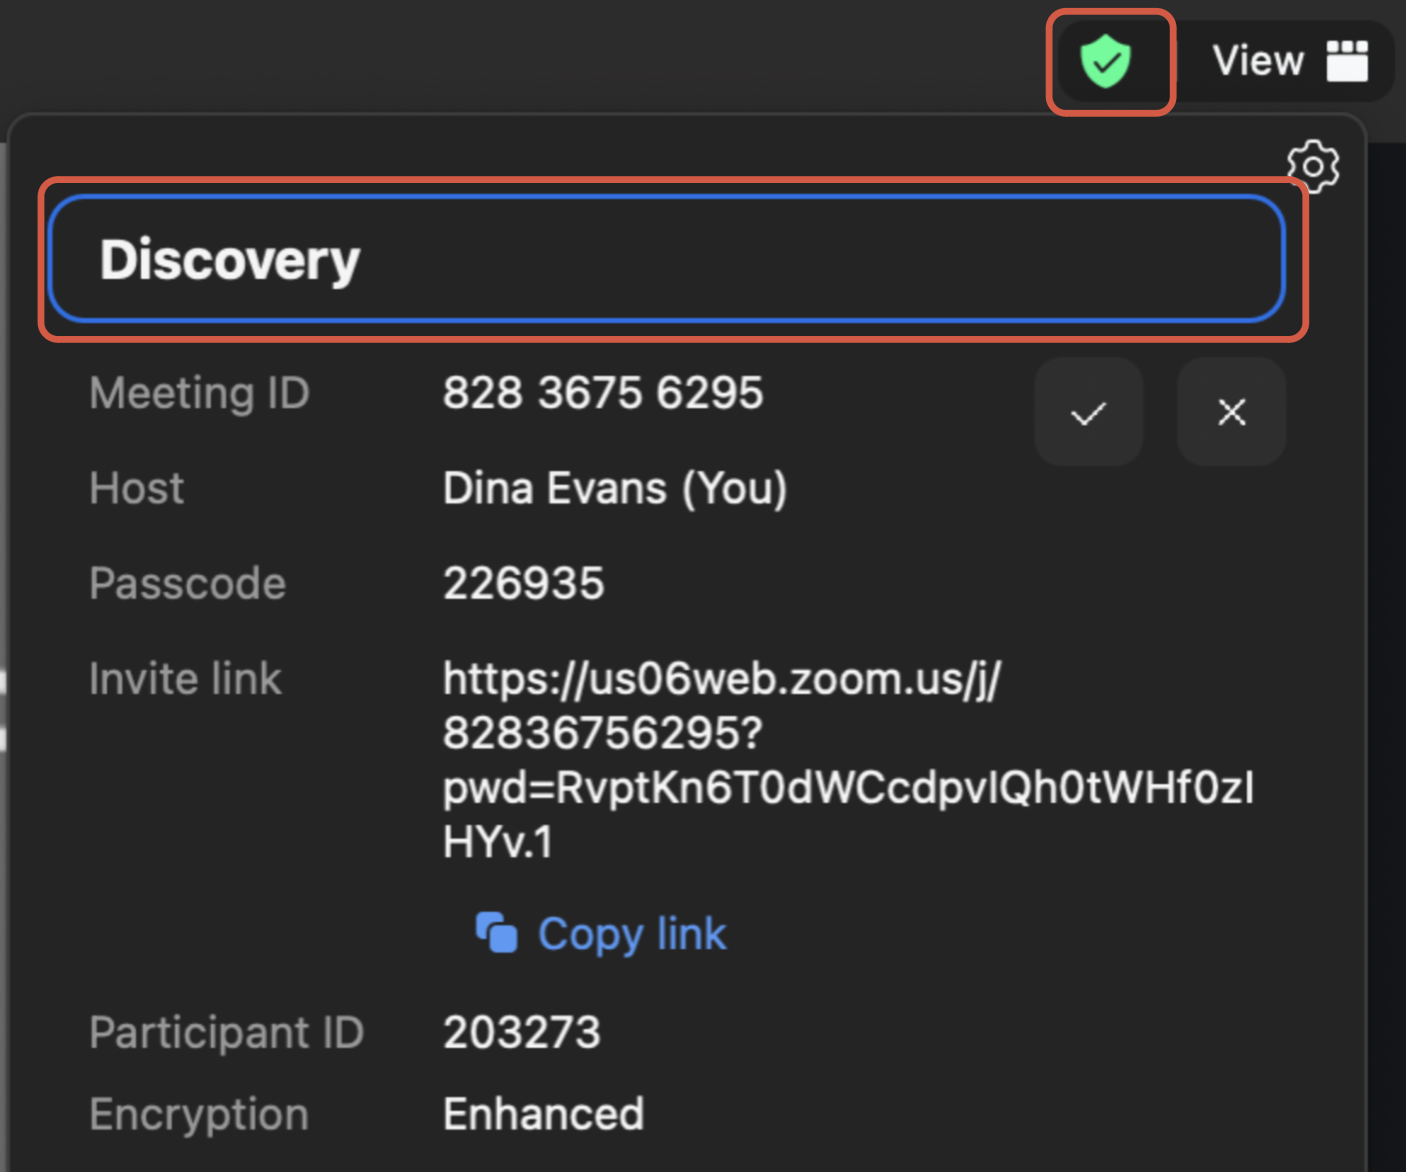Click the meeting ID number 828 3675 6295

click(602, 393)
